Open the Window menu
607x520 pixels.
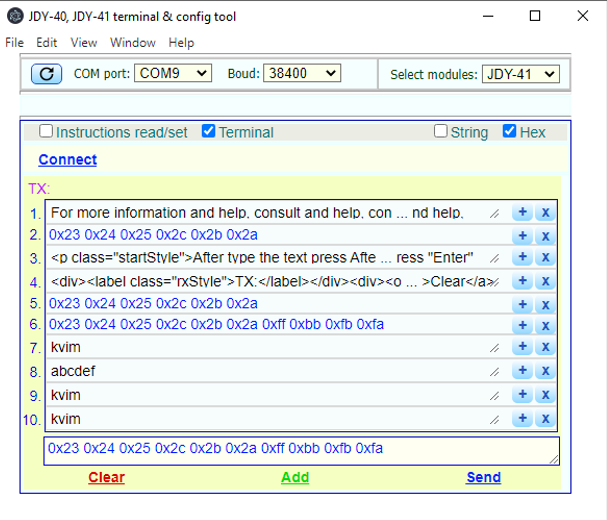click(133, 43)
